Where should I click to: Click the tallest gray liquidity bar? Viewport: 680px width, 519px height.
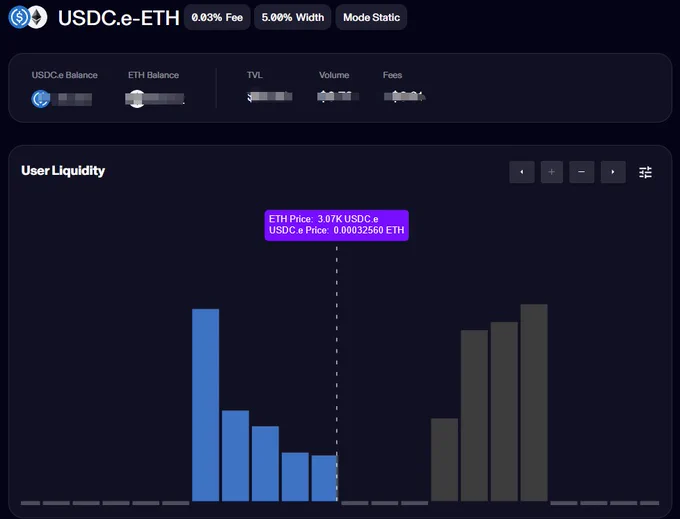click(534, 403)
